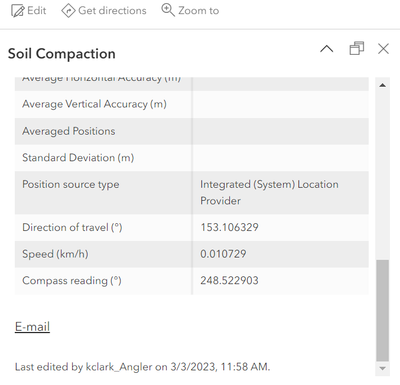Open the E-mail link

point(32,326)
